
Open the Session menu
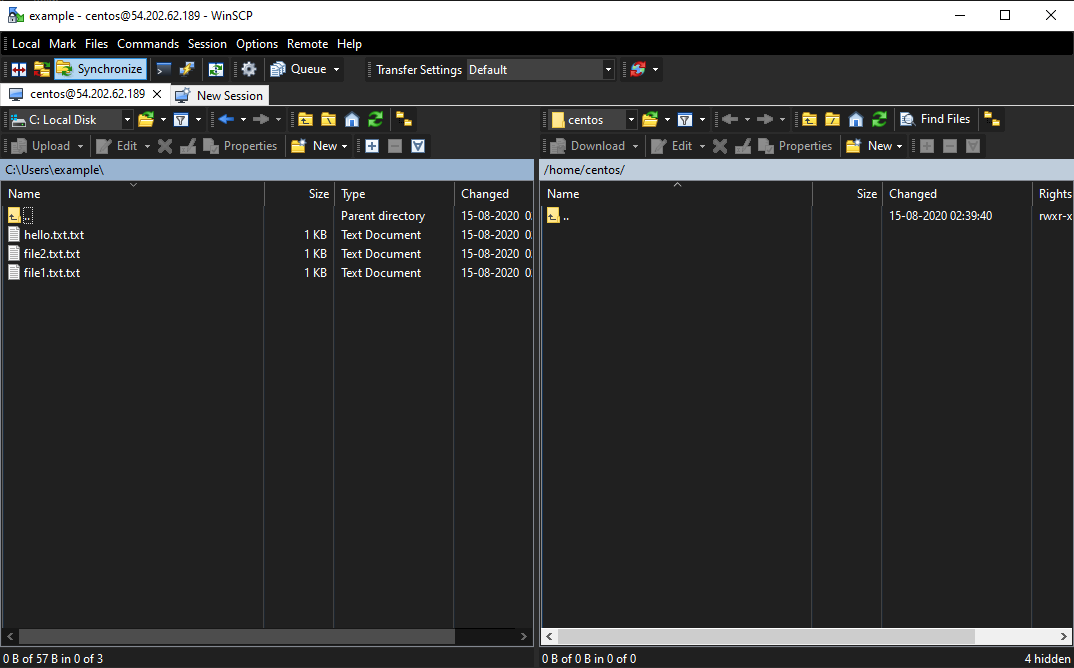pyautogui.click(x=207, y=44)
